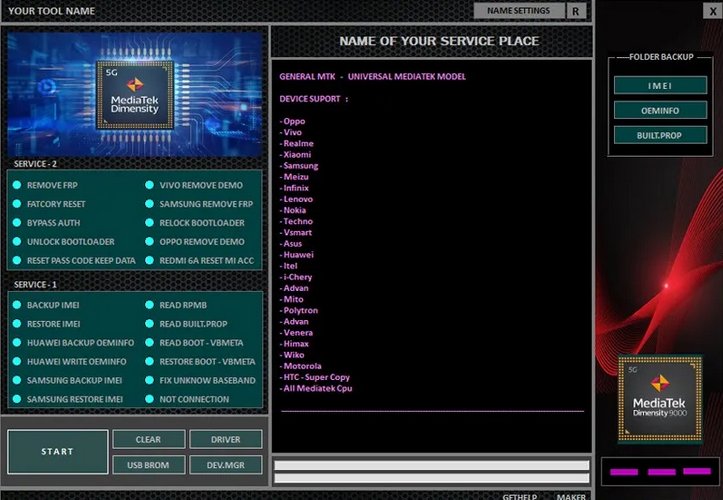Click the MAKER link
The image size is (723, 500).
571,496
